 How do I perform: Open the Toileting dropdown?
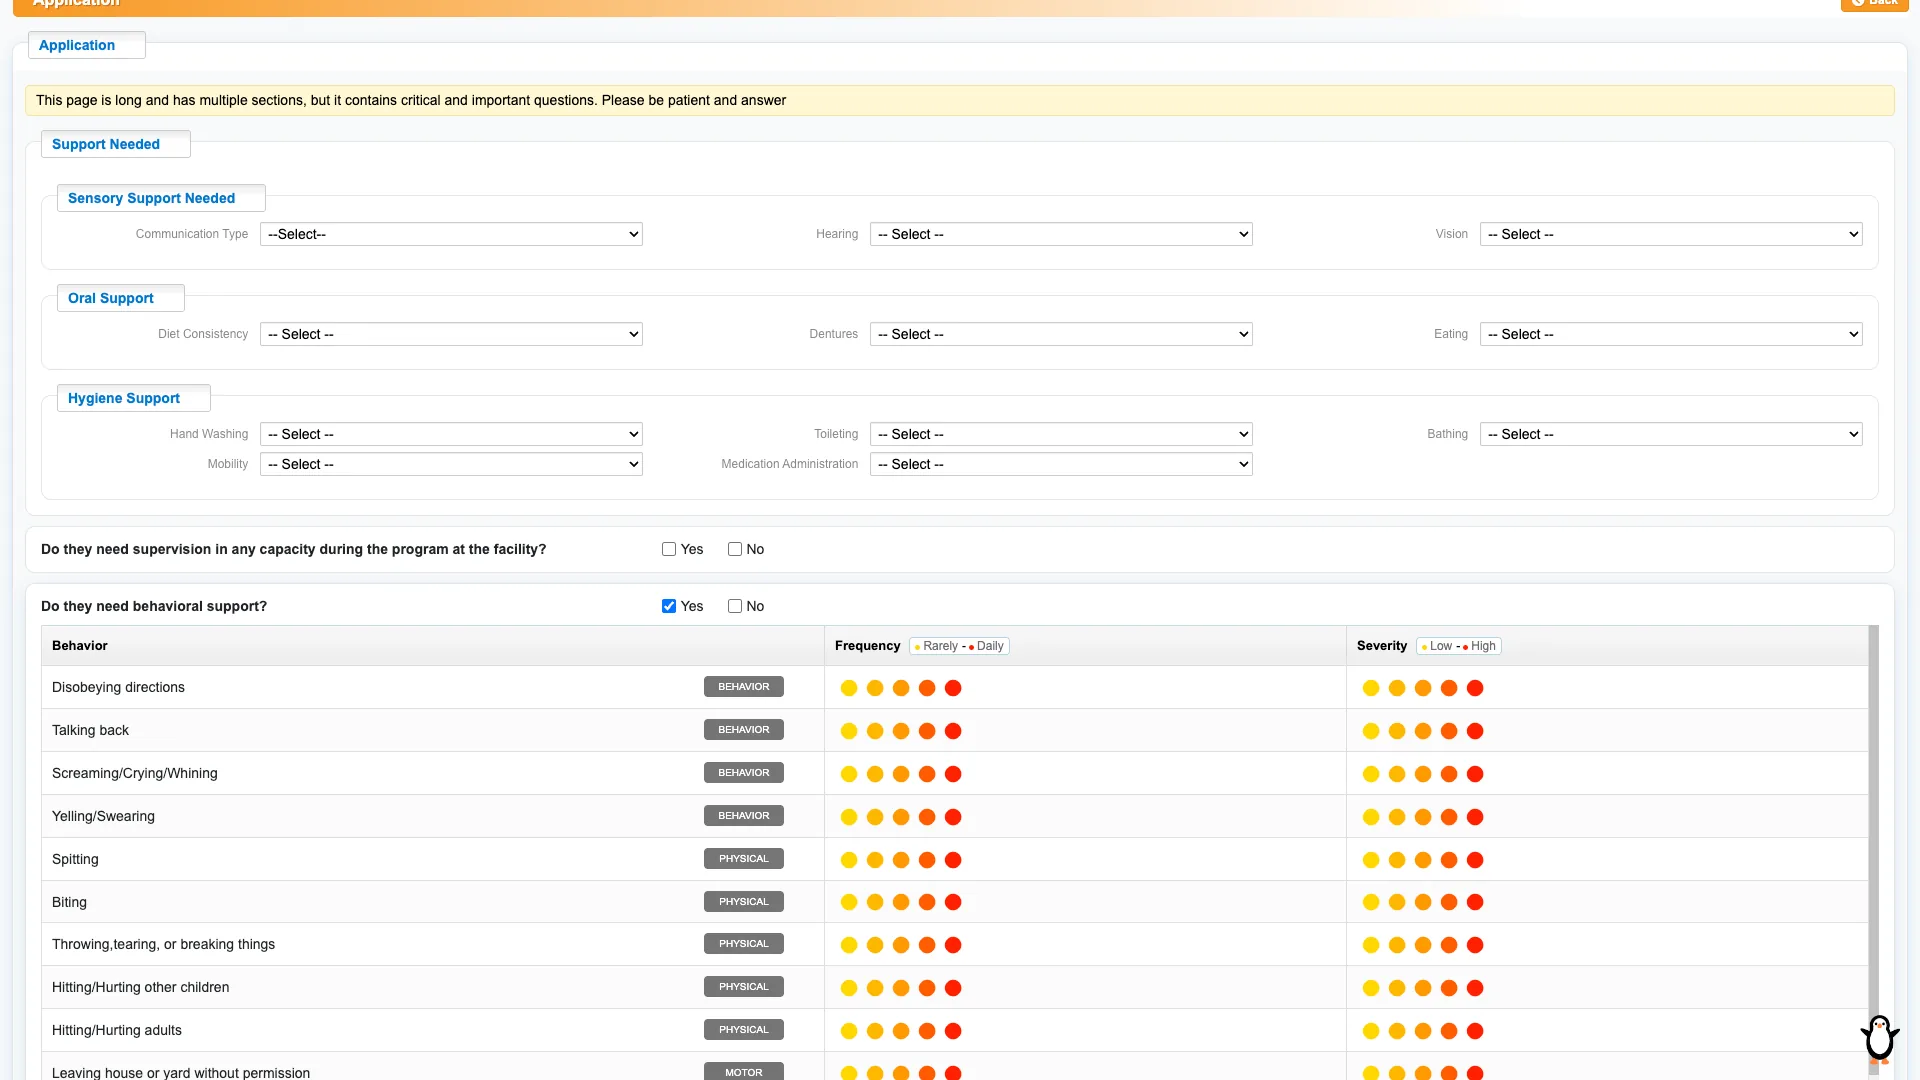[1061, 434]
